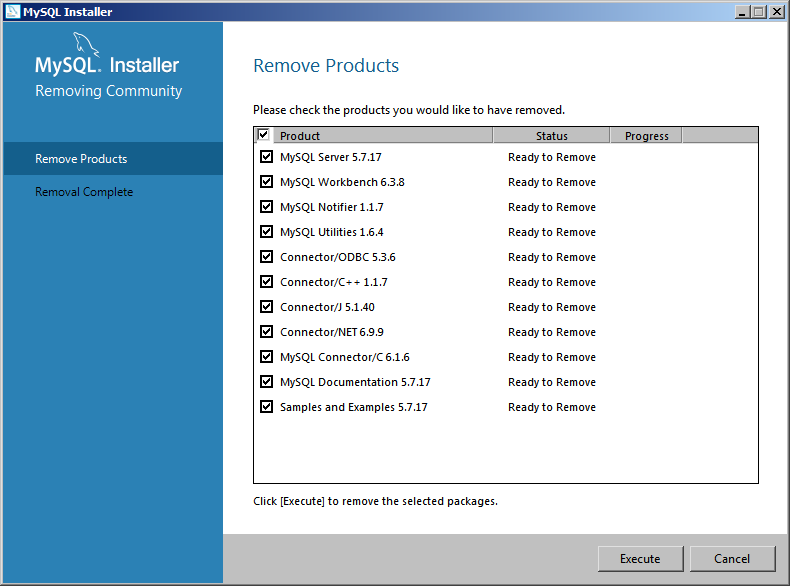Screen dimensions: 790x586
Task: Uncheck Connector/NET 6.9.9 checkbox
Action: 267,332
